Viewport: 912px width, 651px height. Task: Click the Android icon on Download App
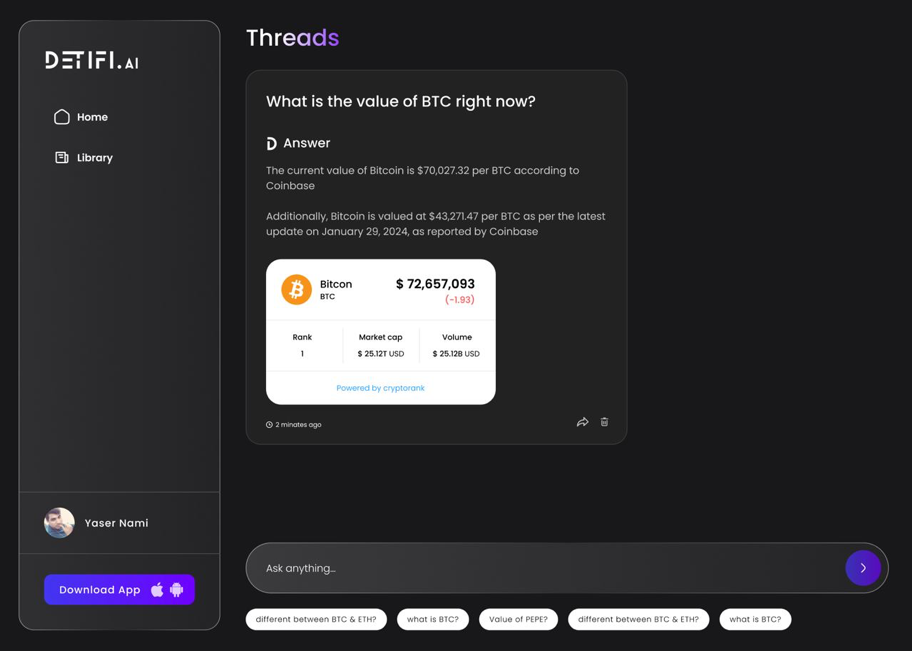tap(177, 590)
